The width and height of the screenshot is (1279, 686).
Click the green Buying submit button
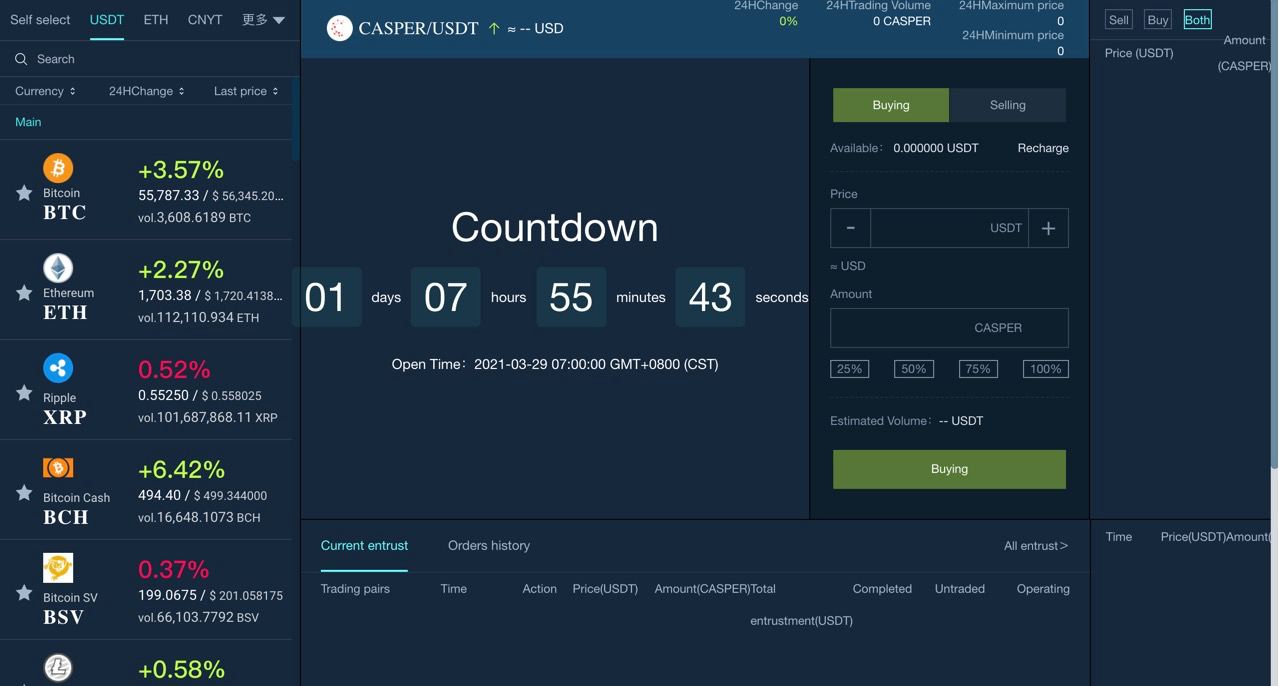tap(949, 469)
